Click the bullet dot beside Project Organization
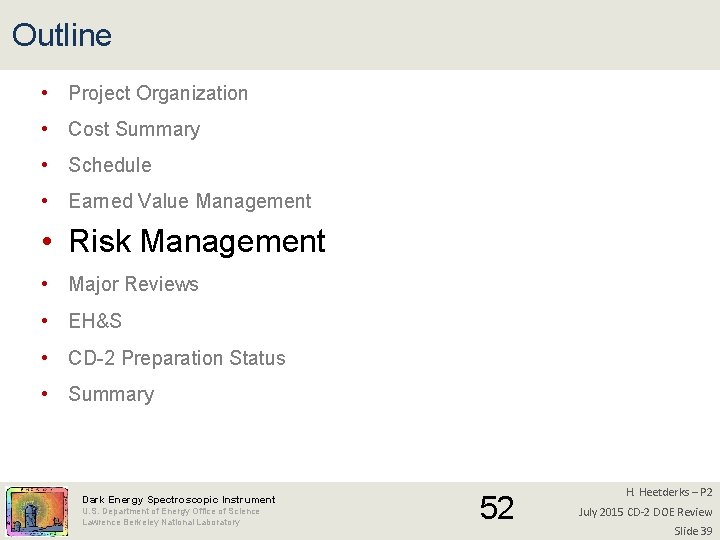The width and height of the screenshot is (720, 540). tap(46, 93)
